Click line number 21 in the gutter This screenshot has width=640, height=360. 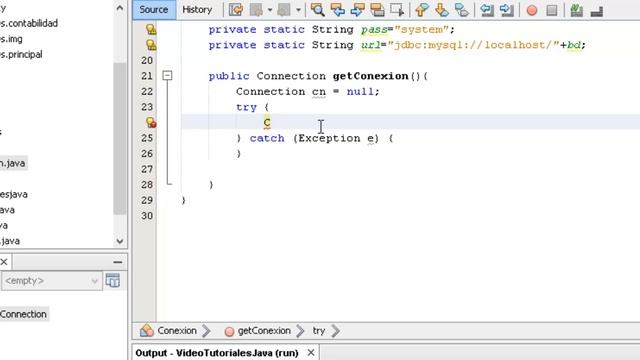147,76
